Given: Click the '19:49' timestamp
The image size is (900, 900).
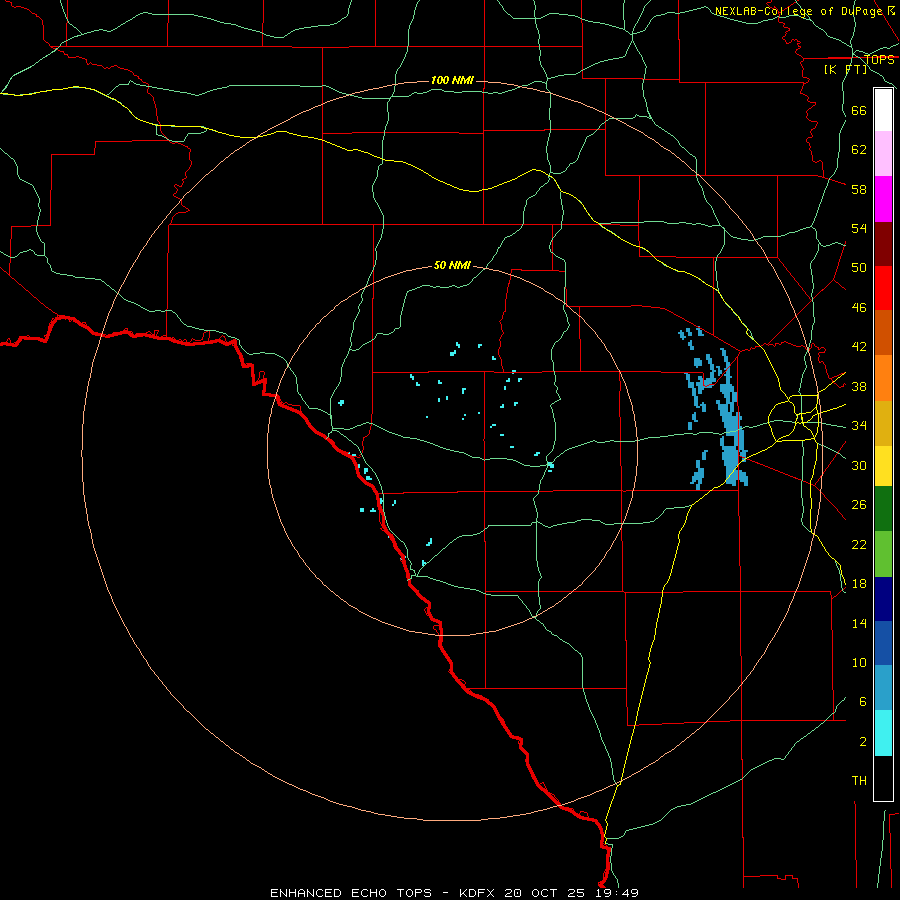Looking at the screenshot, I should click(616, 893).
